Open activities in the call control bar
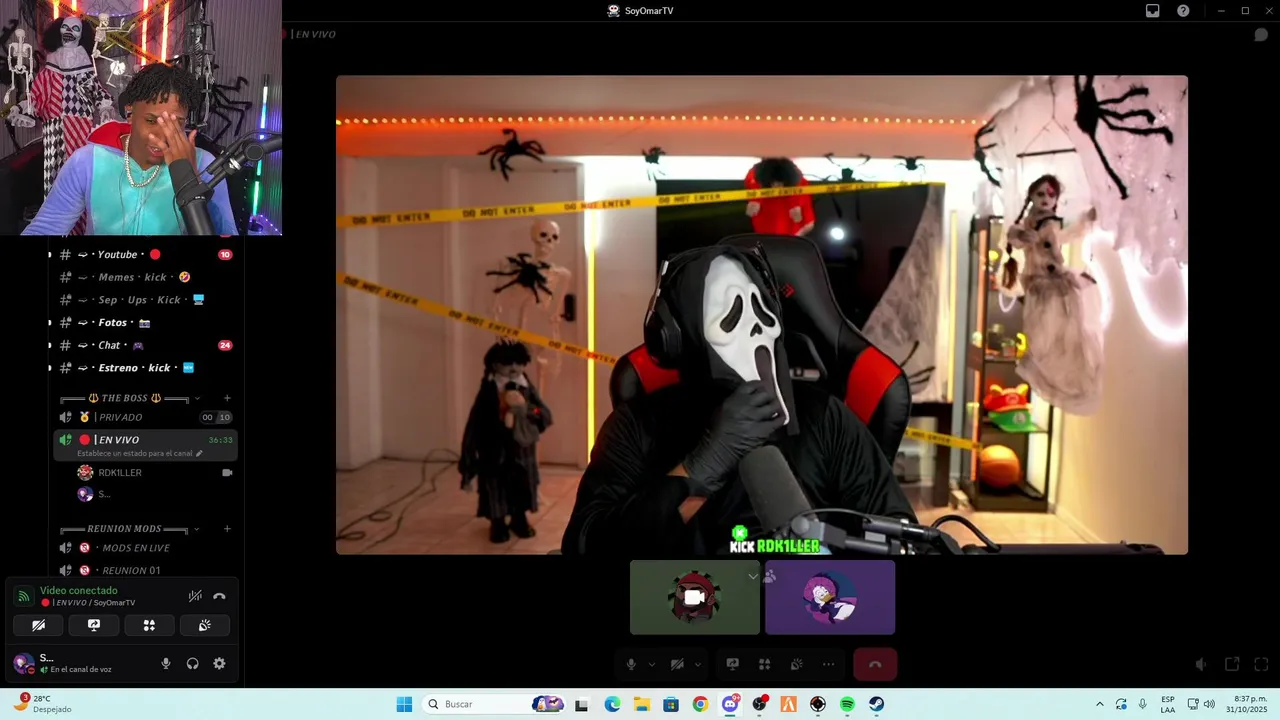Screen dimensions: 1280x720 [764, 665]
